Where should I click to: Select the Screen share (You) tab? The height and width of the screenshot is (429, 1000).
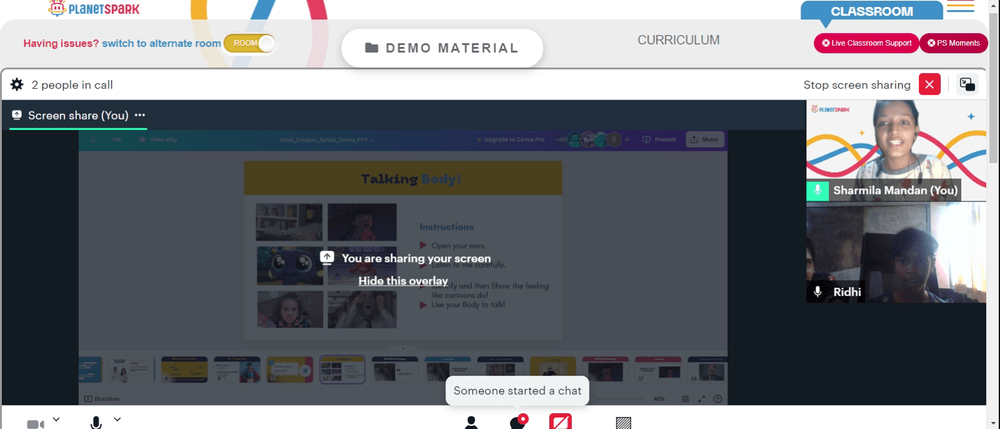(x=78, y=115)
